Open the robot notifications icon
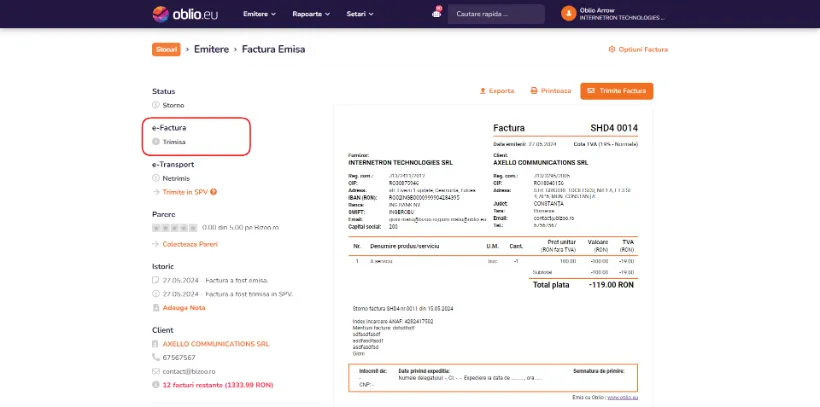The height and width of the screenshot is (407, 820). [x=437, y=13]
